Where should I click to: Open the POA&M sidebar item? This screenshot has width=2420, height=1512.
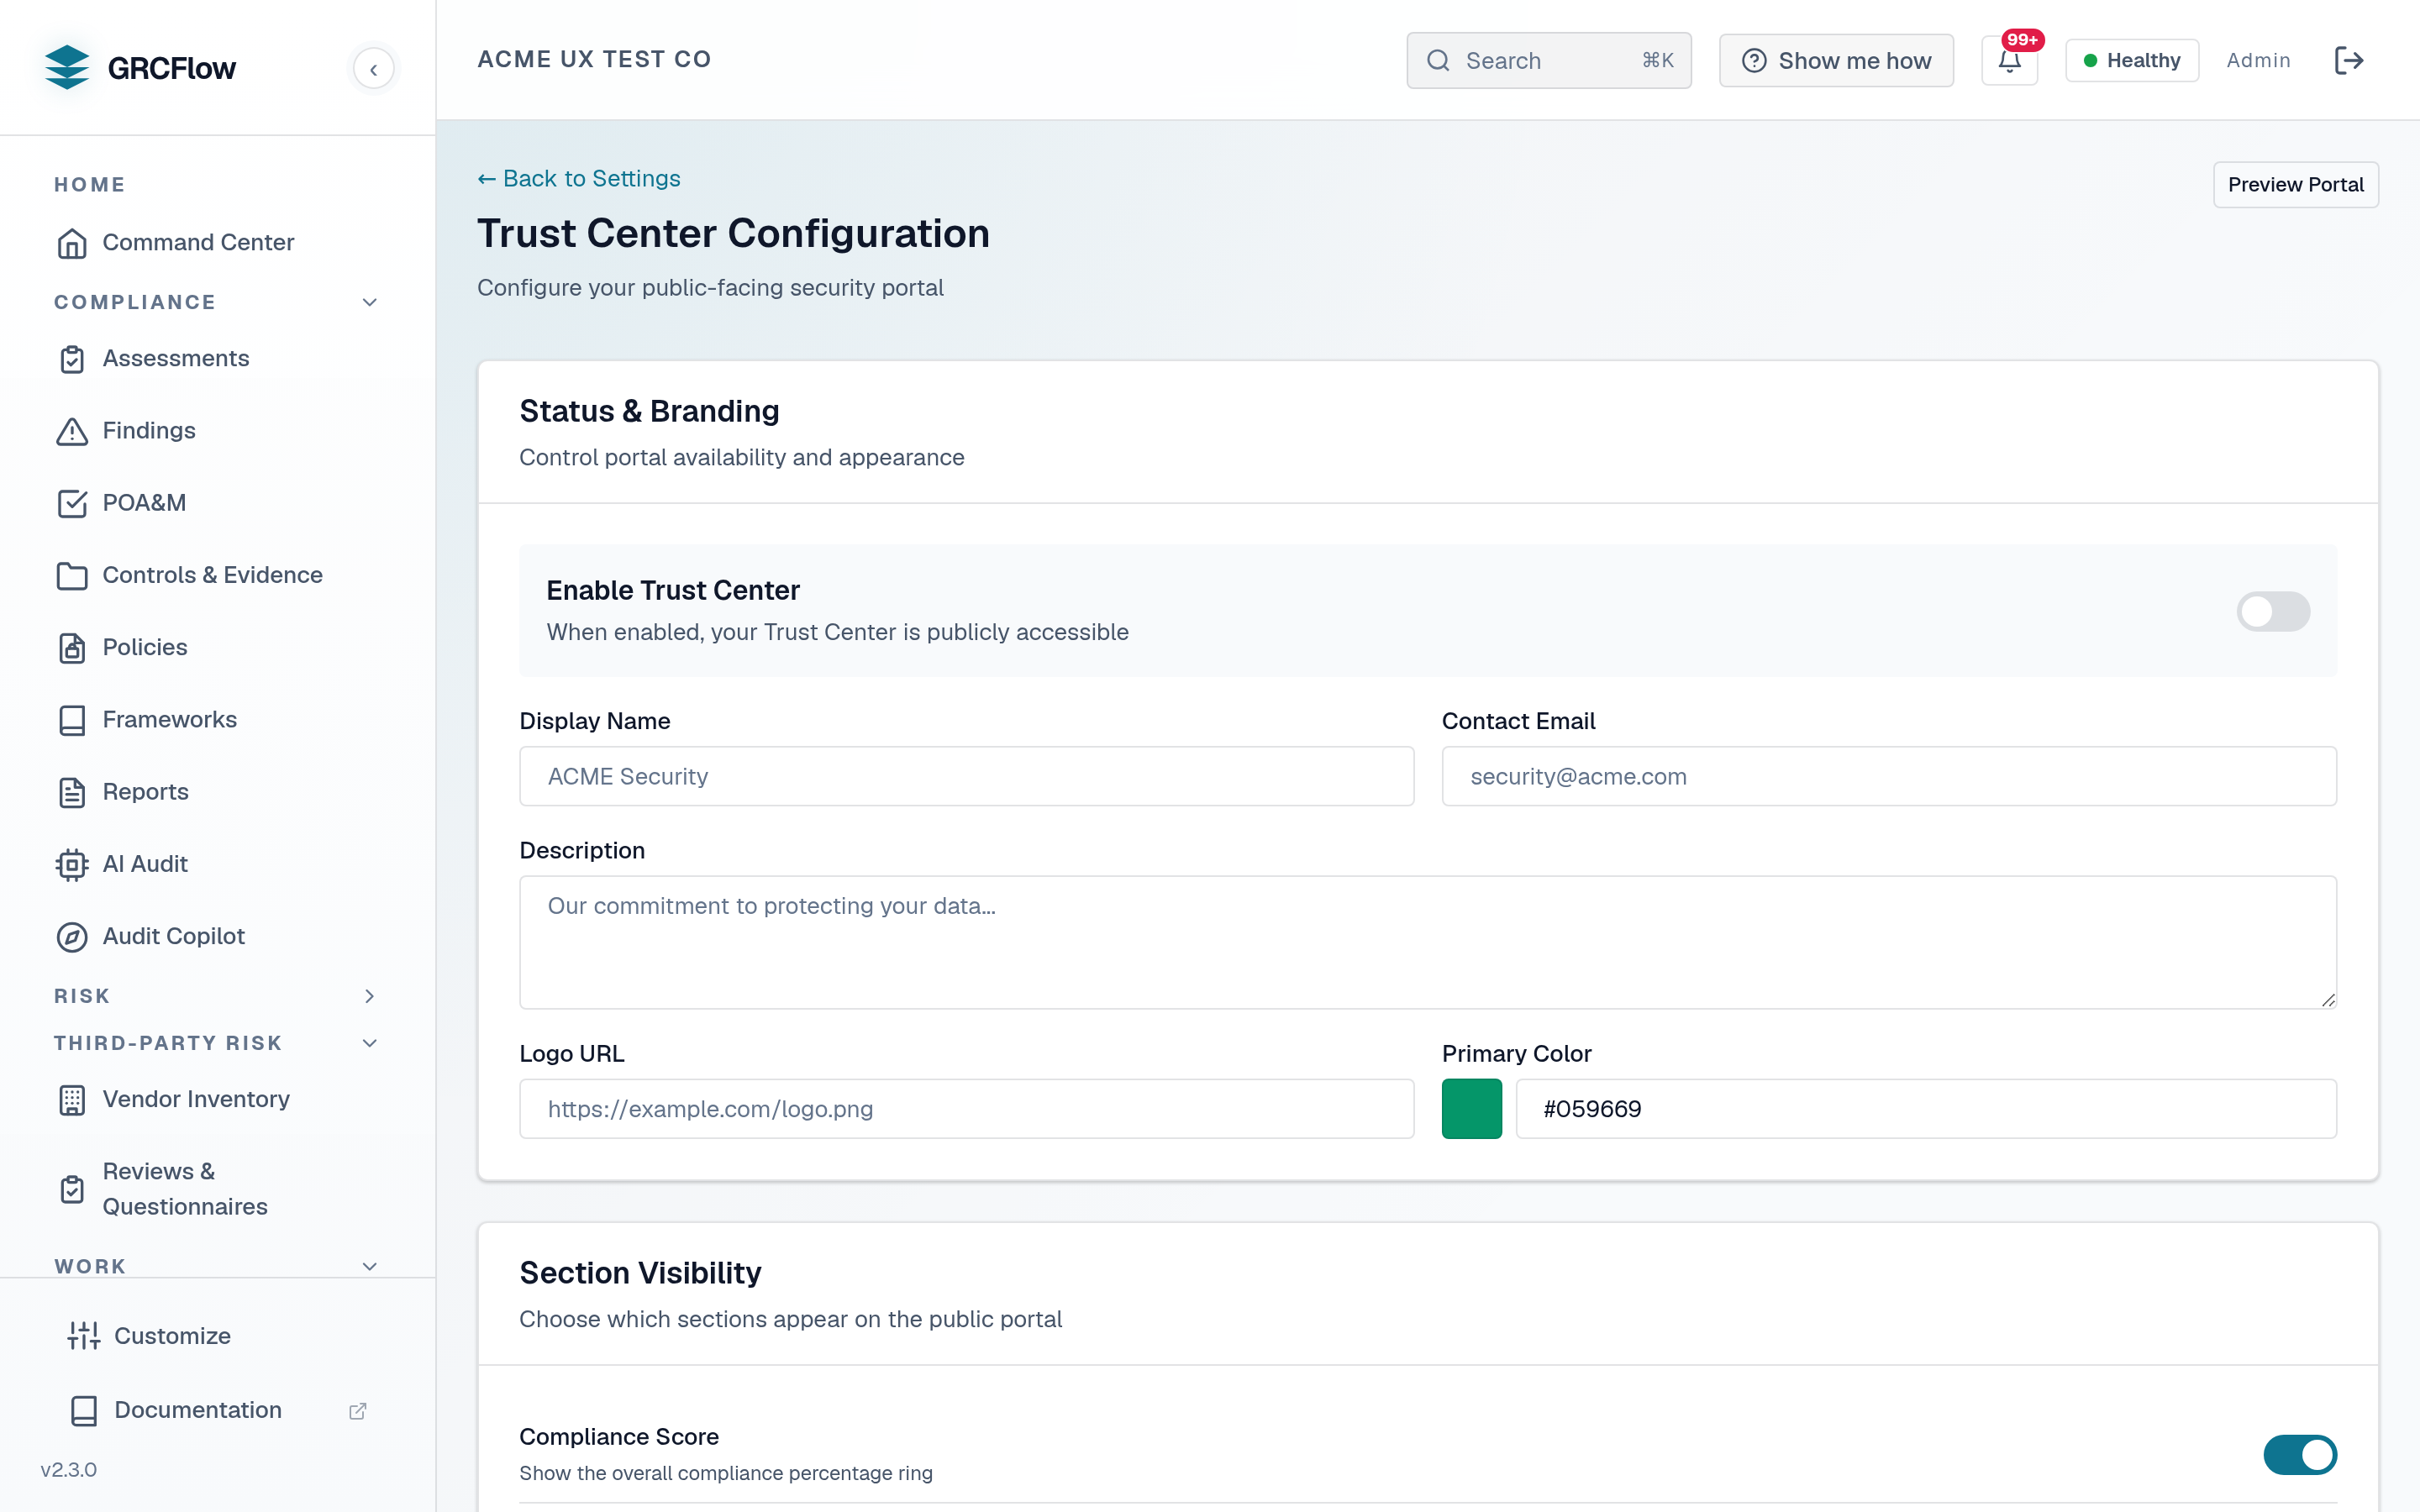[x=217, y=503]
